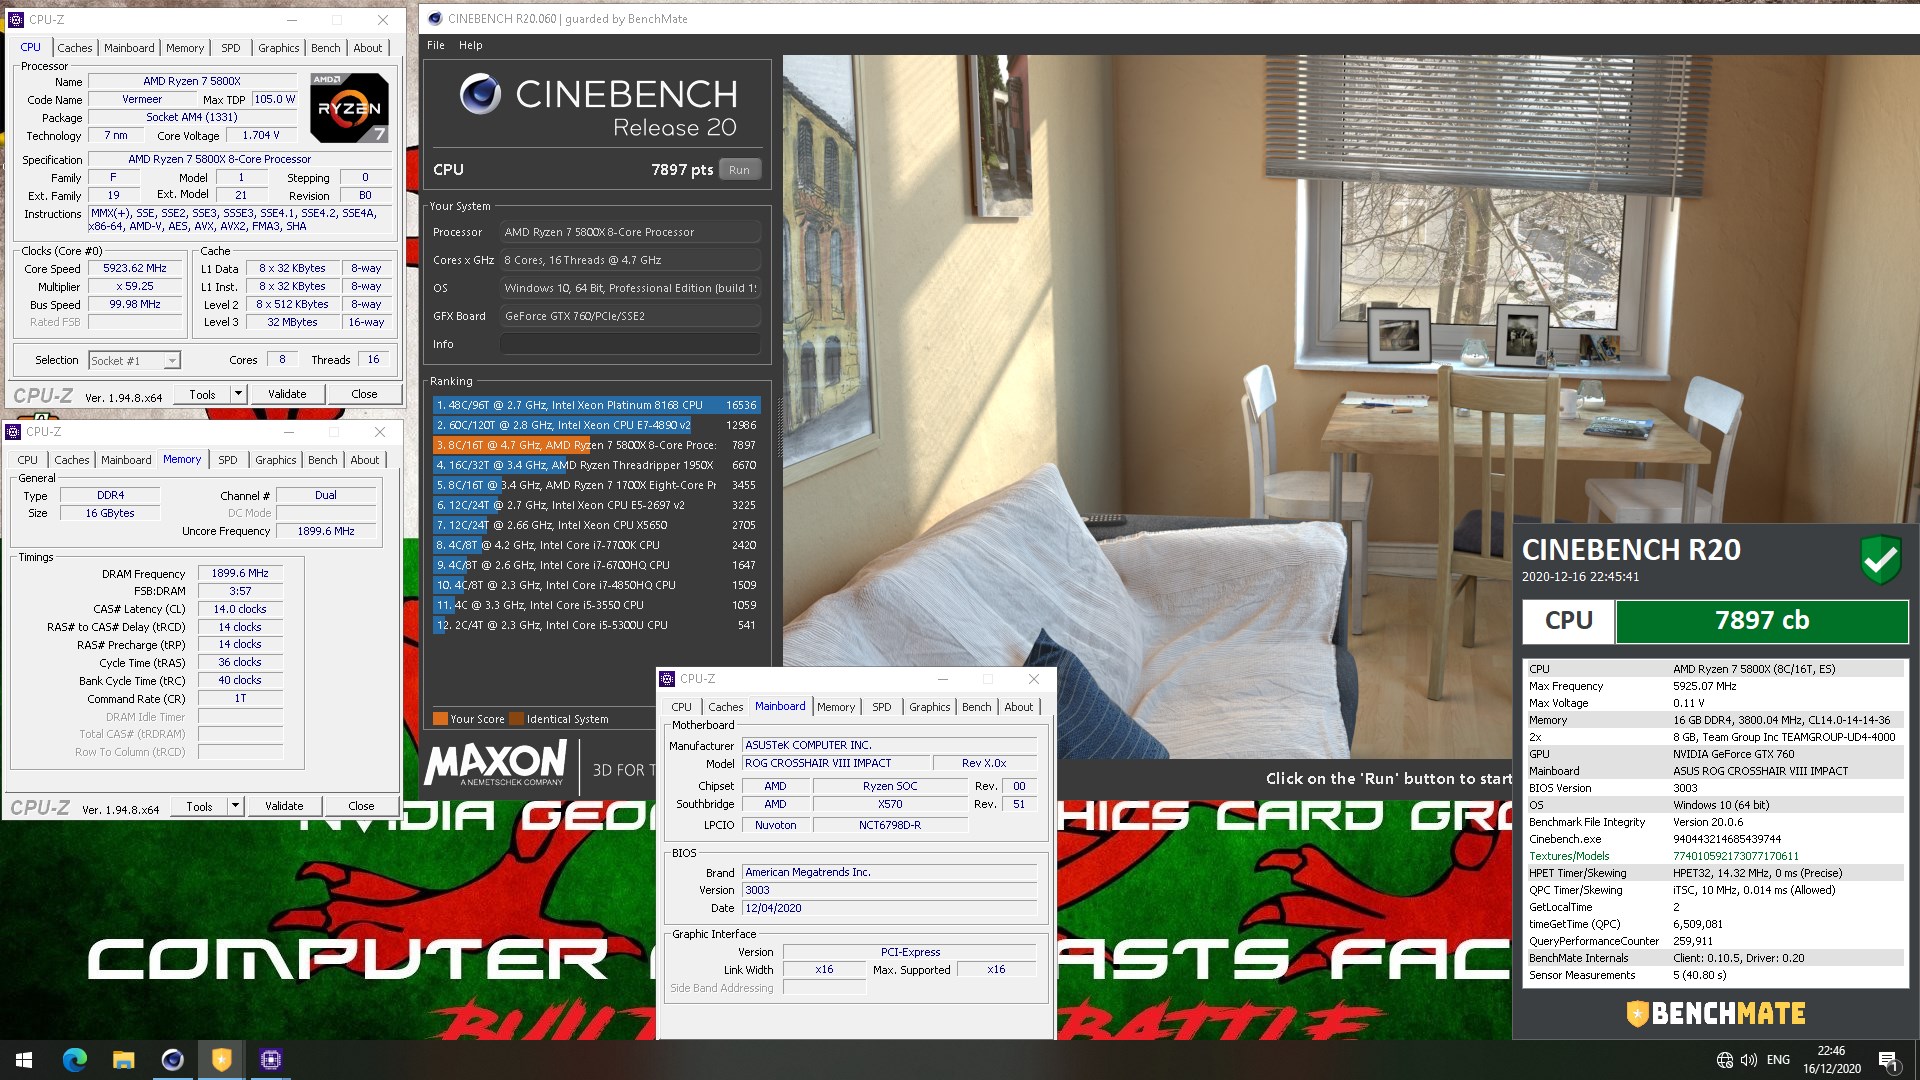Screen dimensions: 1920x1080
Task: Launch Microsoft Edge from the taskbar
Action: 74,1060
